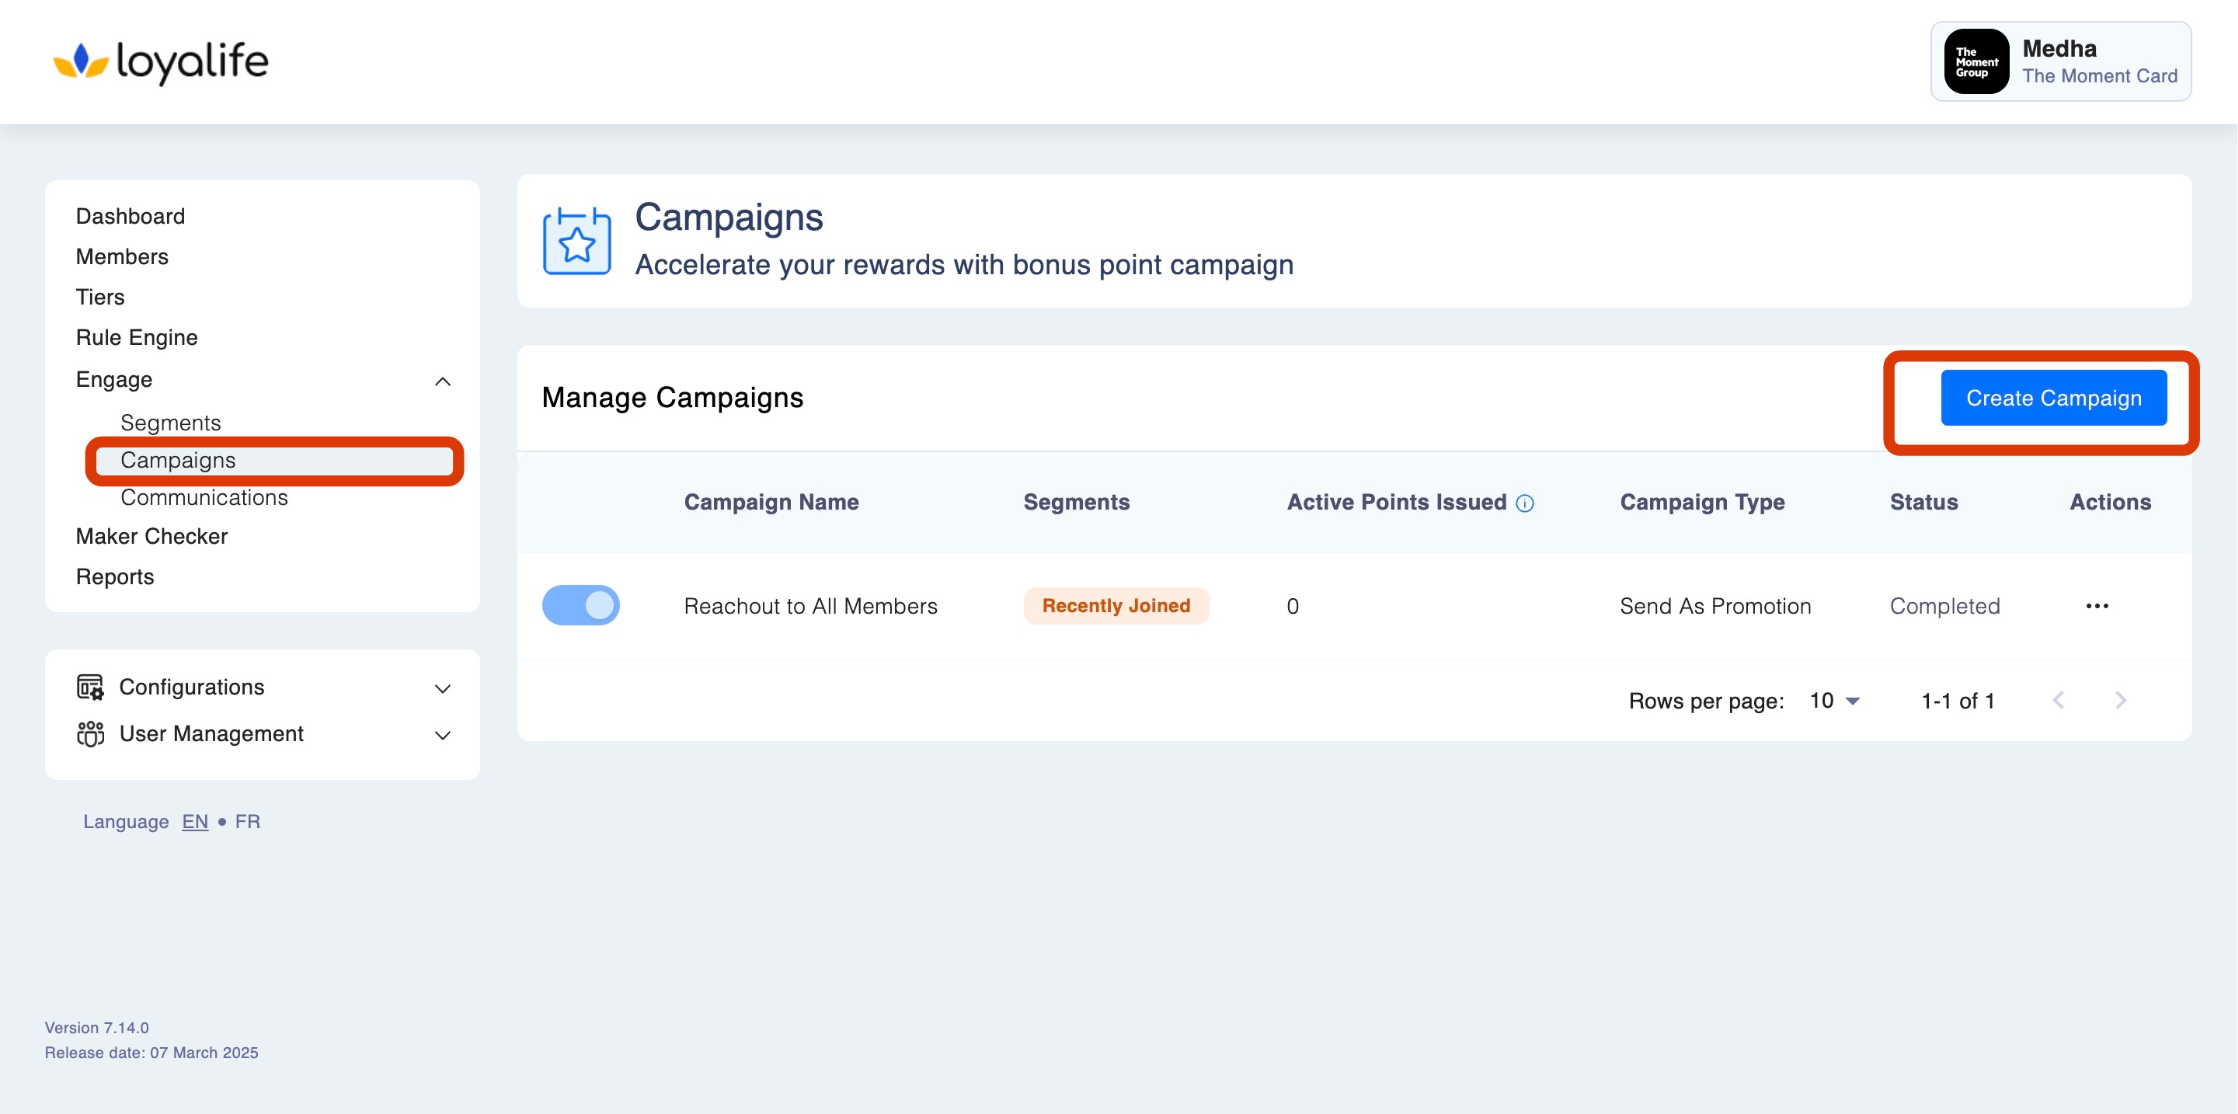Open Segments in the sidebar
Viewport: 2238px width, 1114px height.
[170, 423]
